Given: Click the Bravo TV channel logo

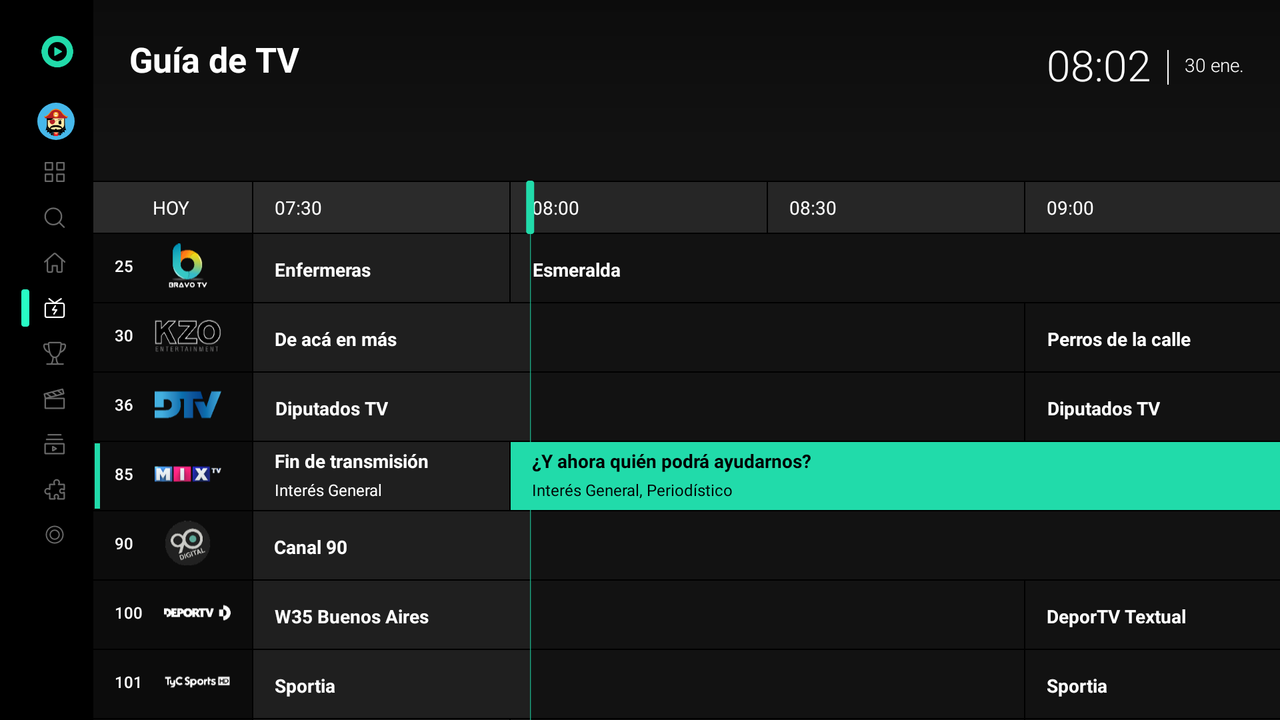Looking at the screenshot, I should click(187, 267).
